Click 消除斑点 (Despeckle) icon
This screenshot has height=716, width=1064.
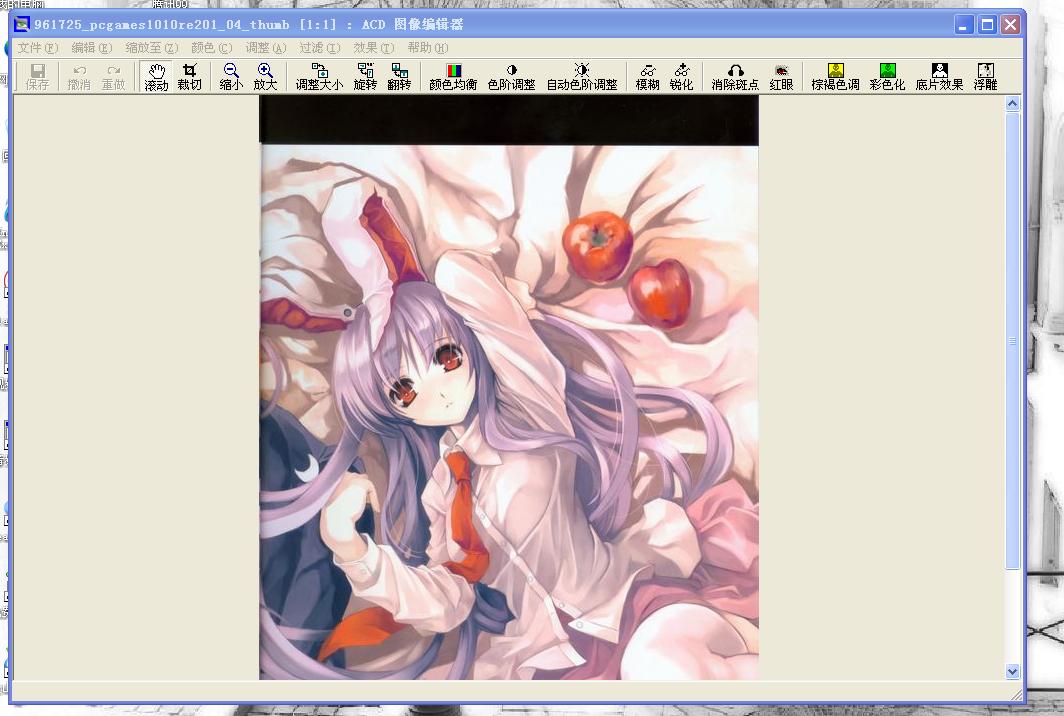point(735,77)
